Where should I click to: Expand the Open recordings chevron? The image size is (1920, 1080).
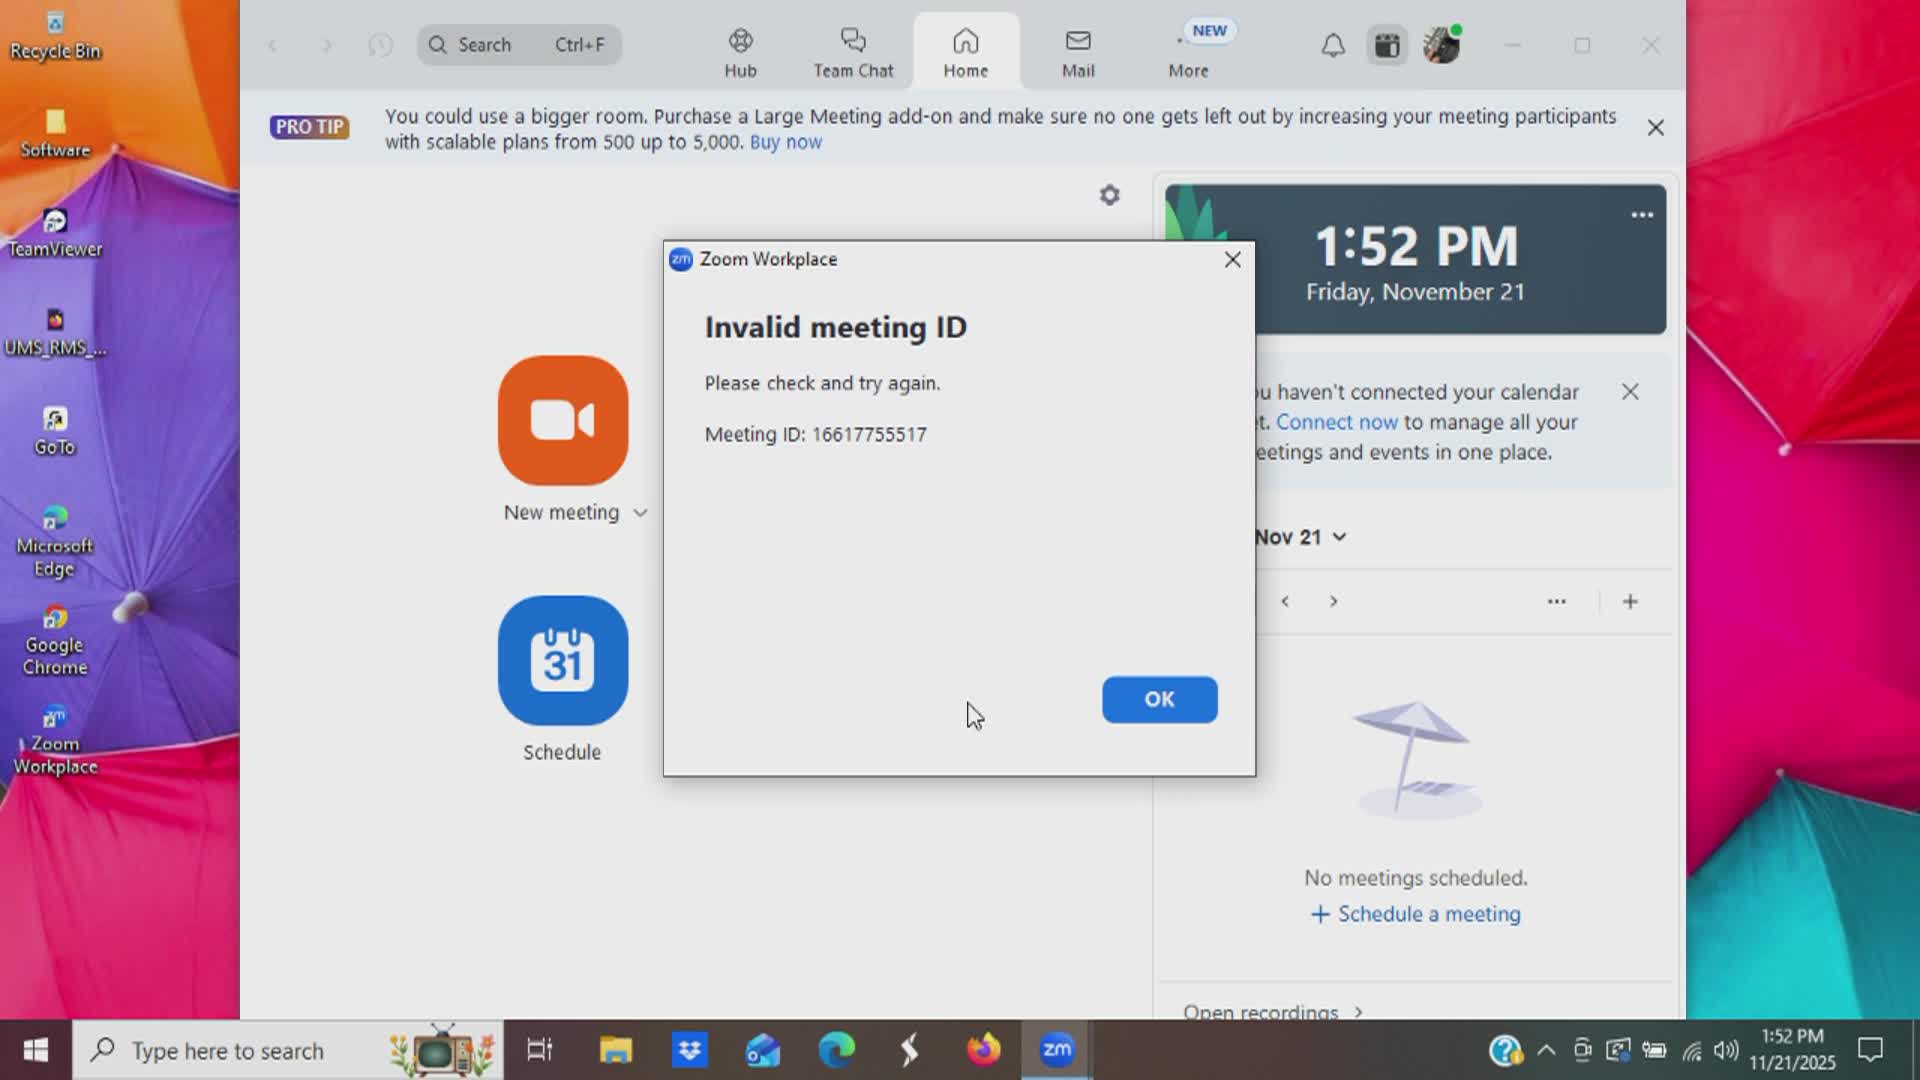tap(1358, 1012)
